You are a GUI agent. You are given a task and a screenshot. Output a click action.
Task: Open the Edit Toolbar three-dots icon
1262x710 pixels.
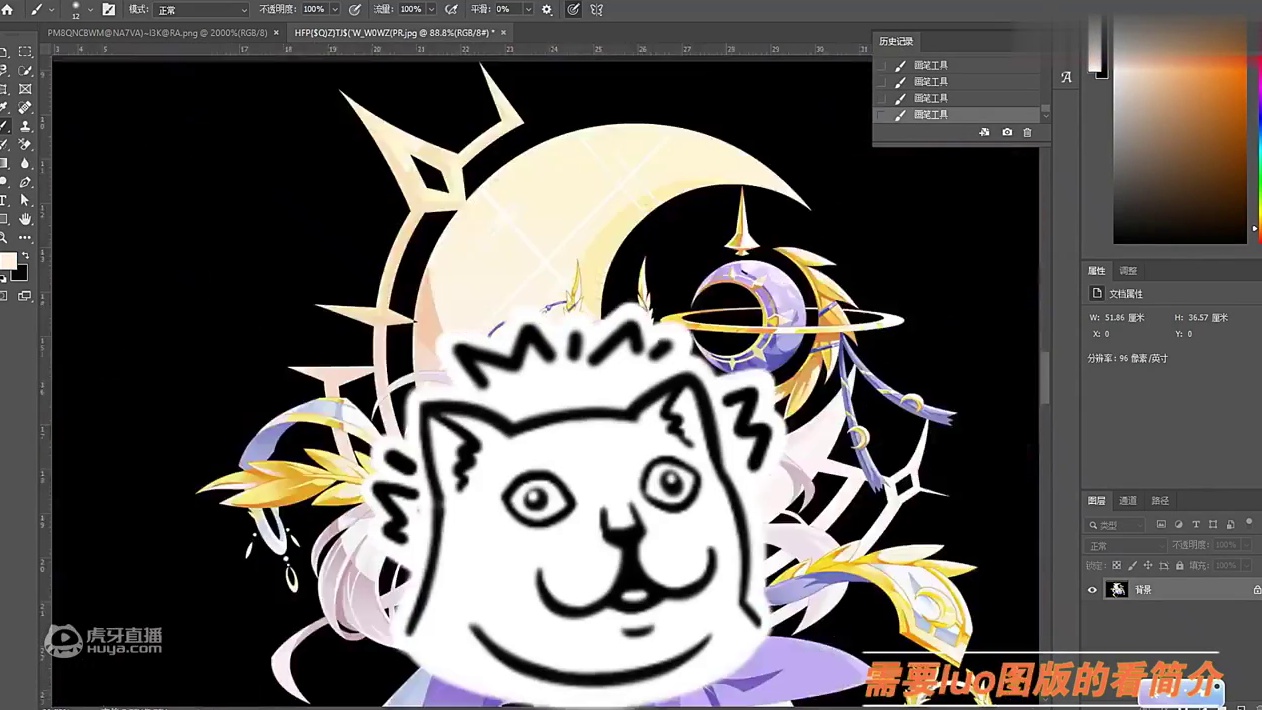(25, 238)
